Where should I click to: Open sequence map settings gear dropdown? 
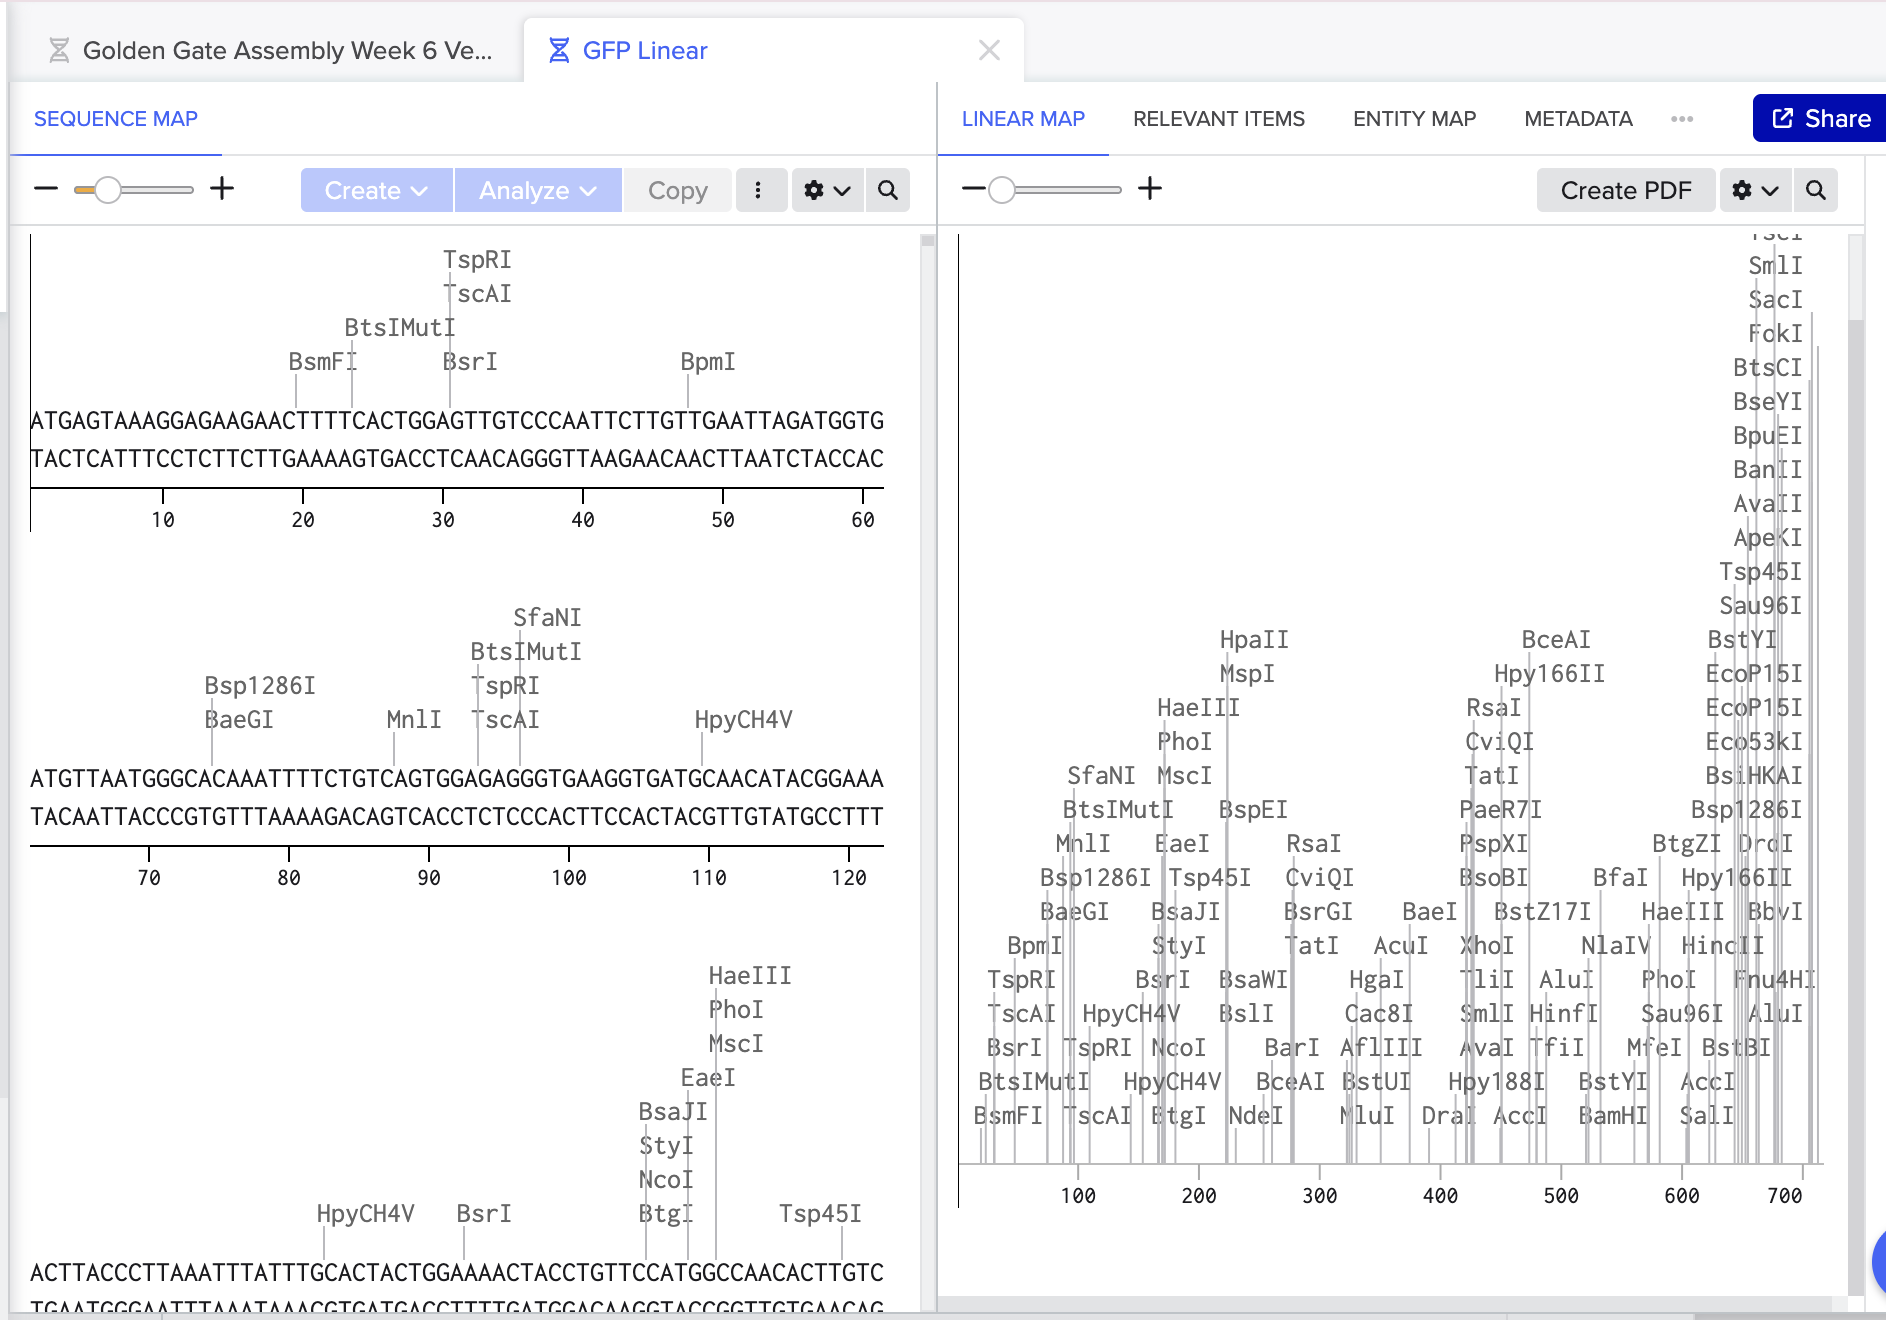(827, 190)
